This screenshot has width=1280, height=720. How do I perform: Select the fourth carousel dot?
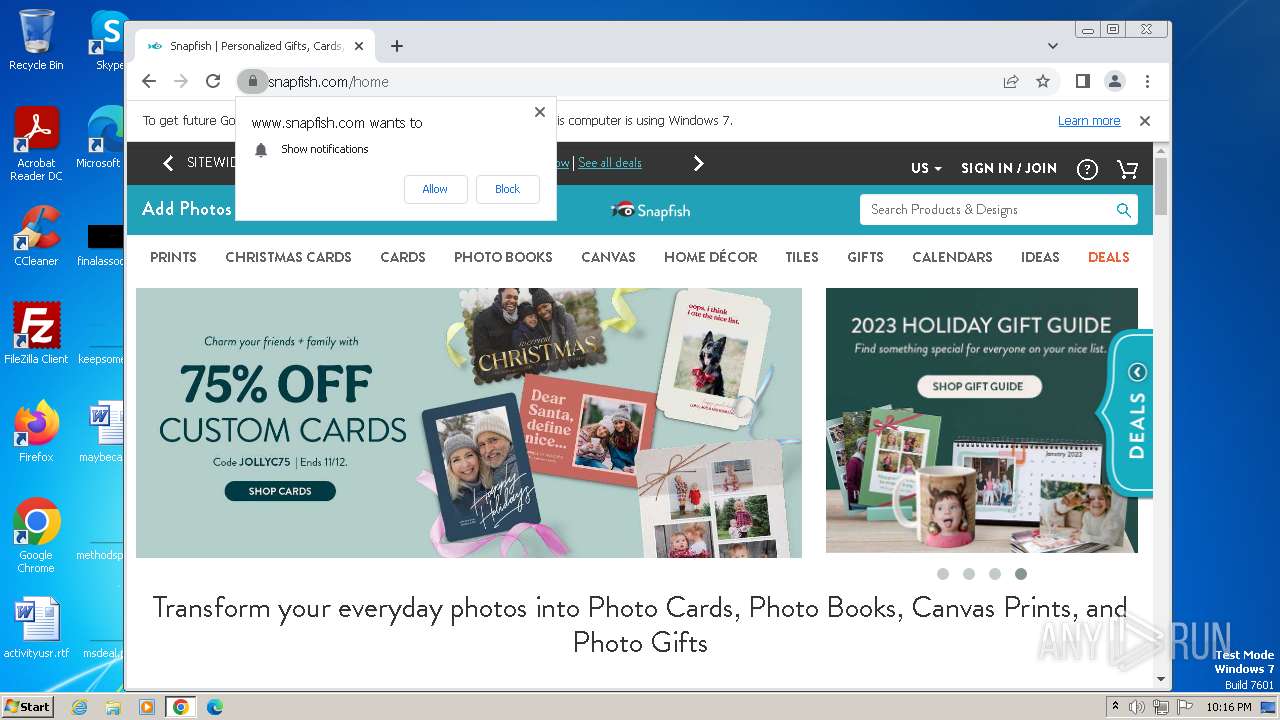point(1021,574)
